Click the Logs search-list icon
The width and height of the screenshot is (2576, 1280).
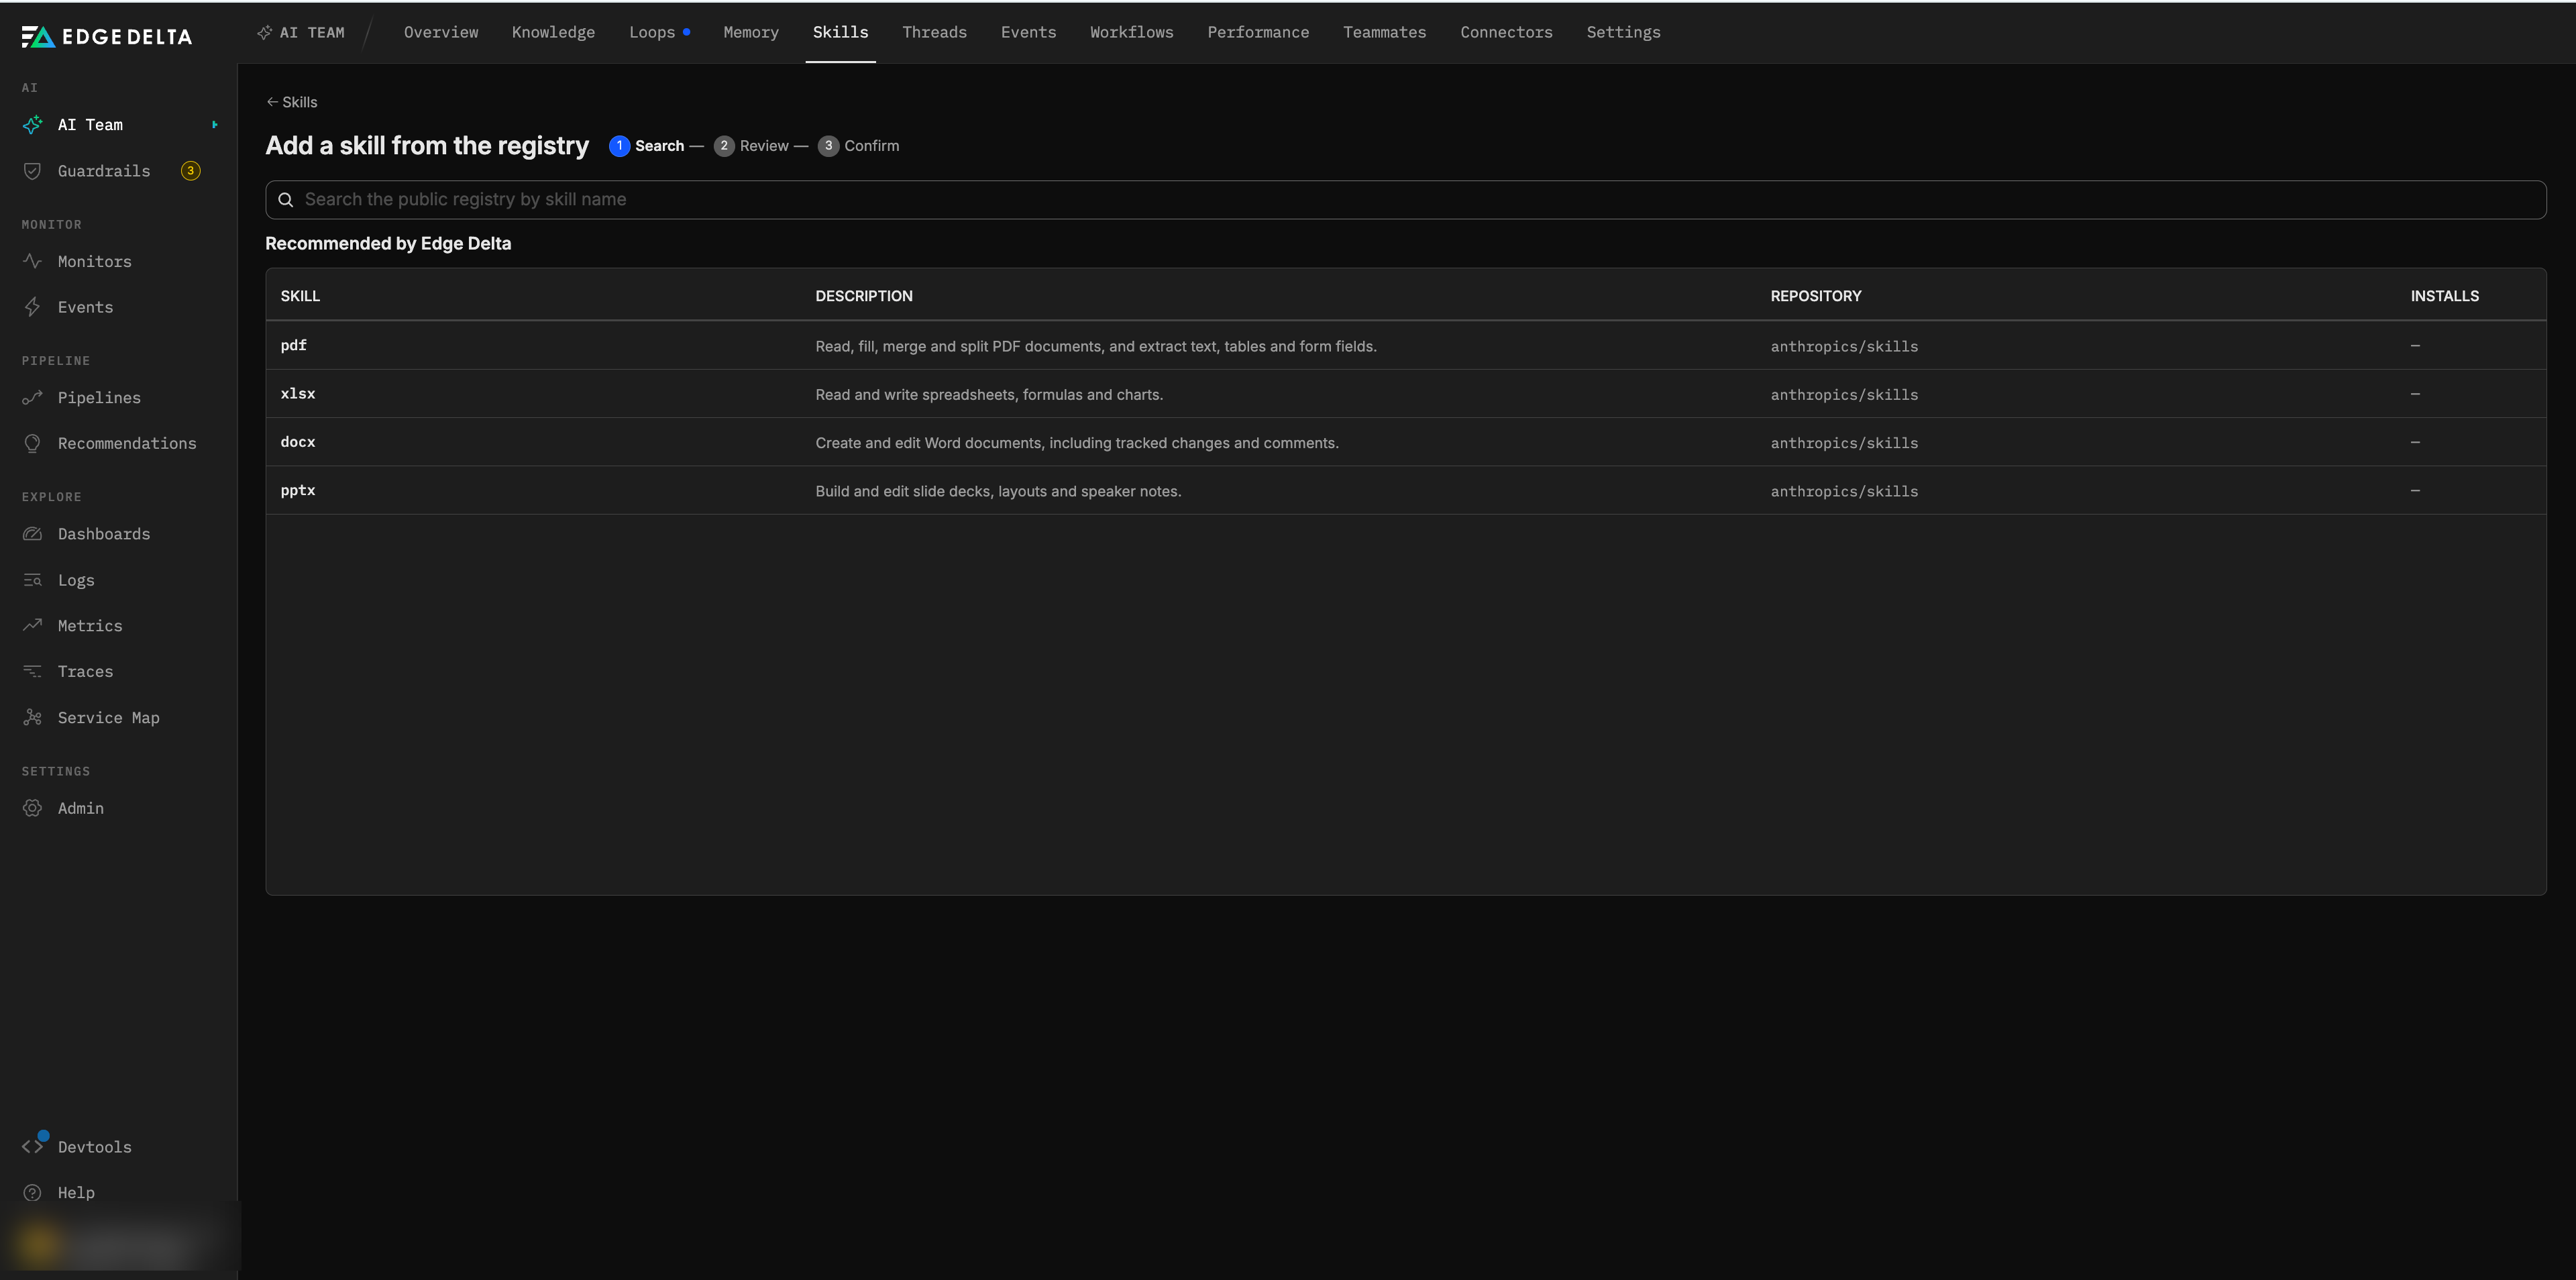[33, 580]
